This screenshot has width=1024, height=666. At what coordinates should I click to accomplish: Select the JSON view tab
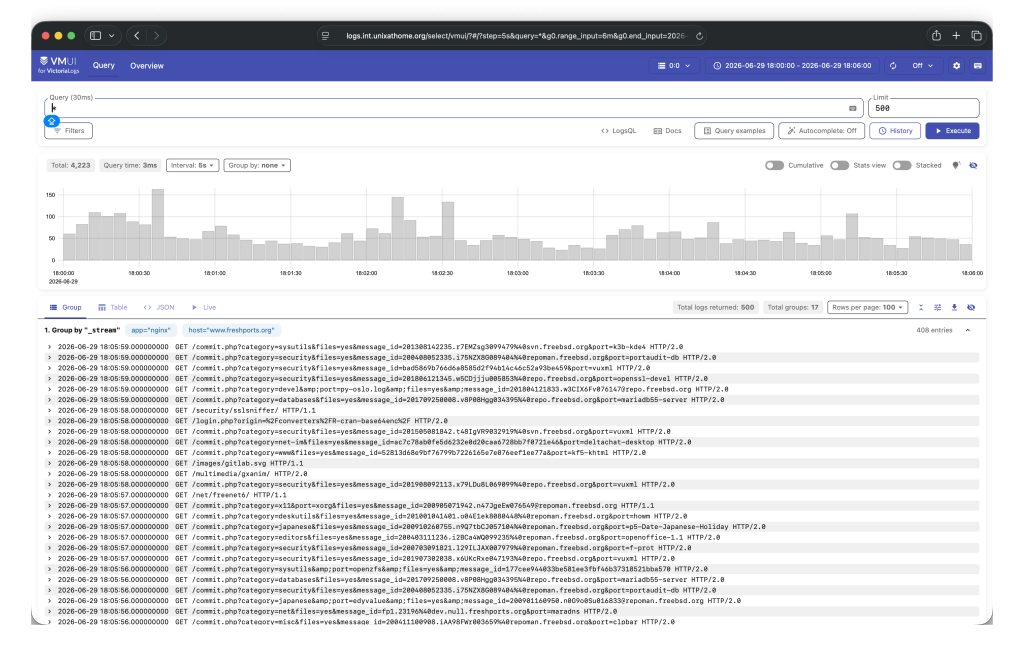(159, 308)
